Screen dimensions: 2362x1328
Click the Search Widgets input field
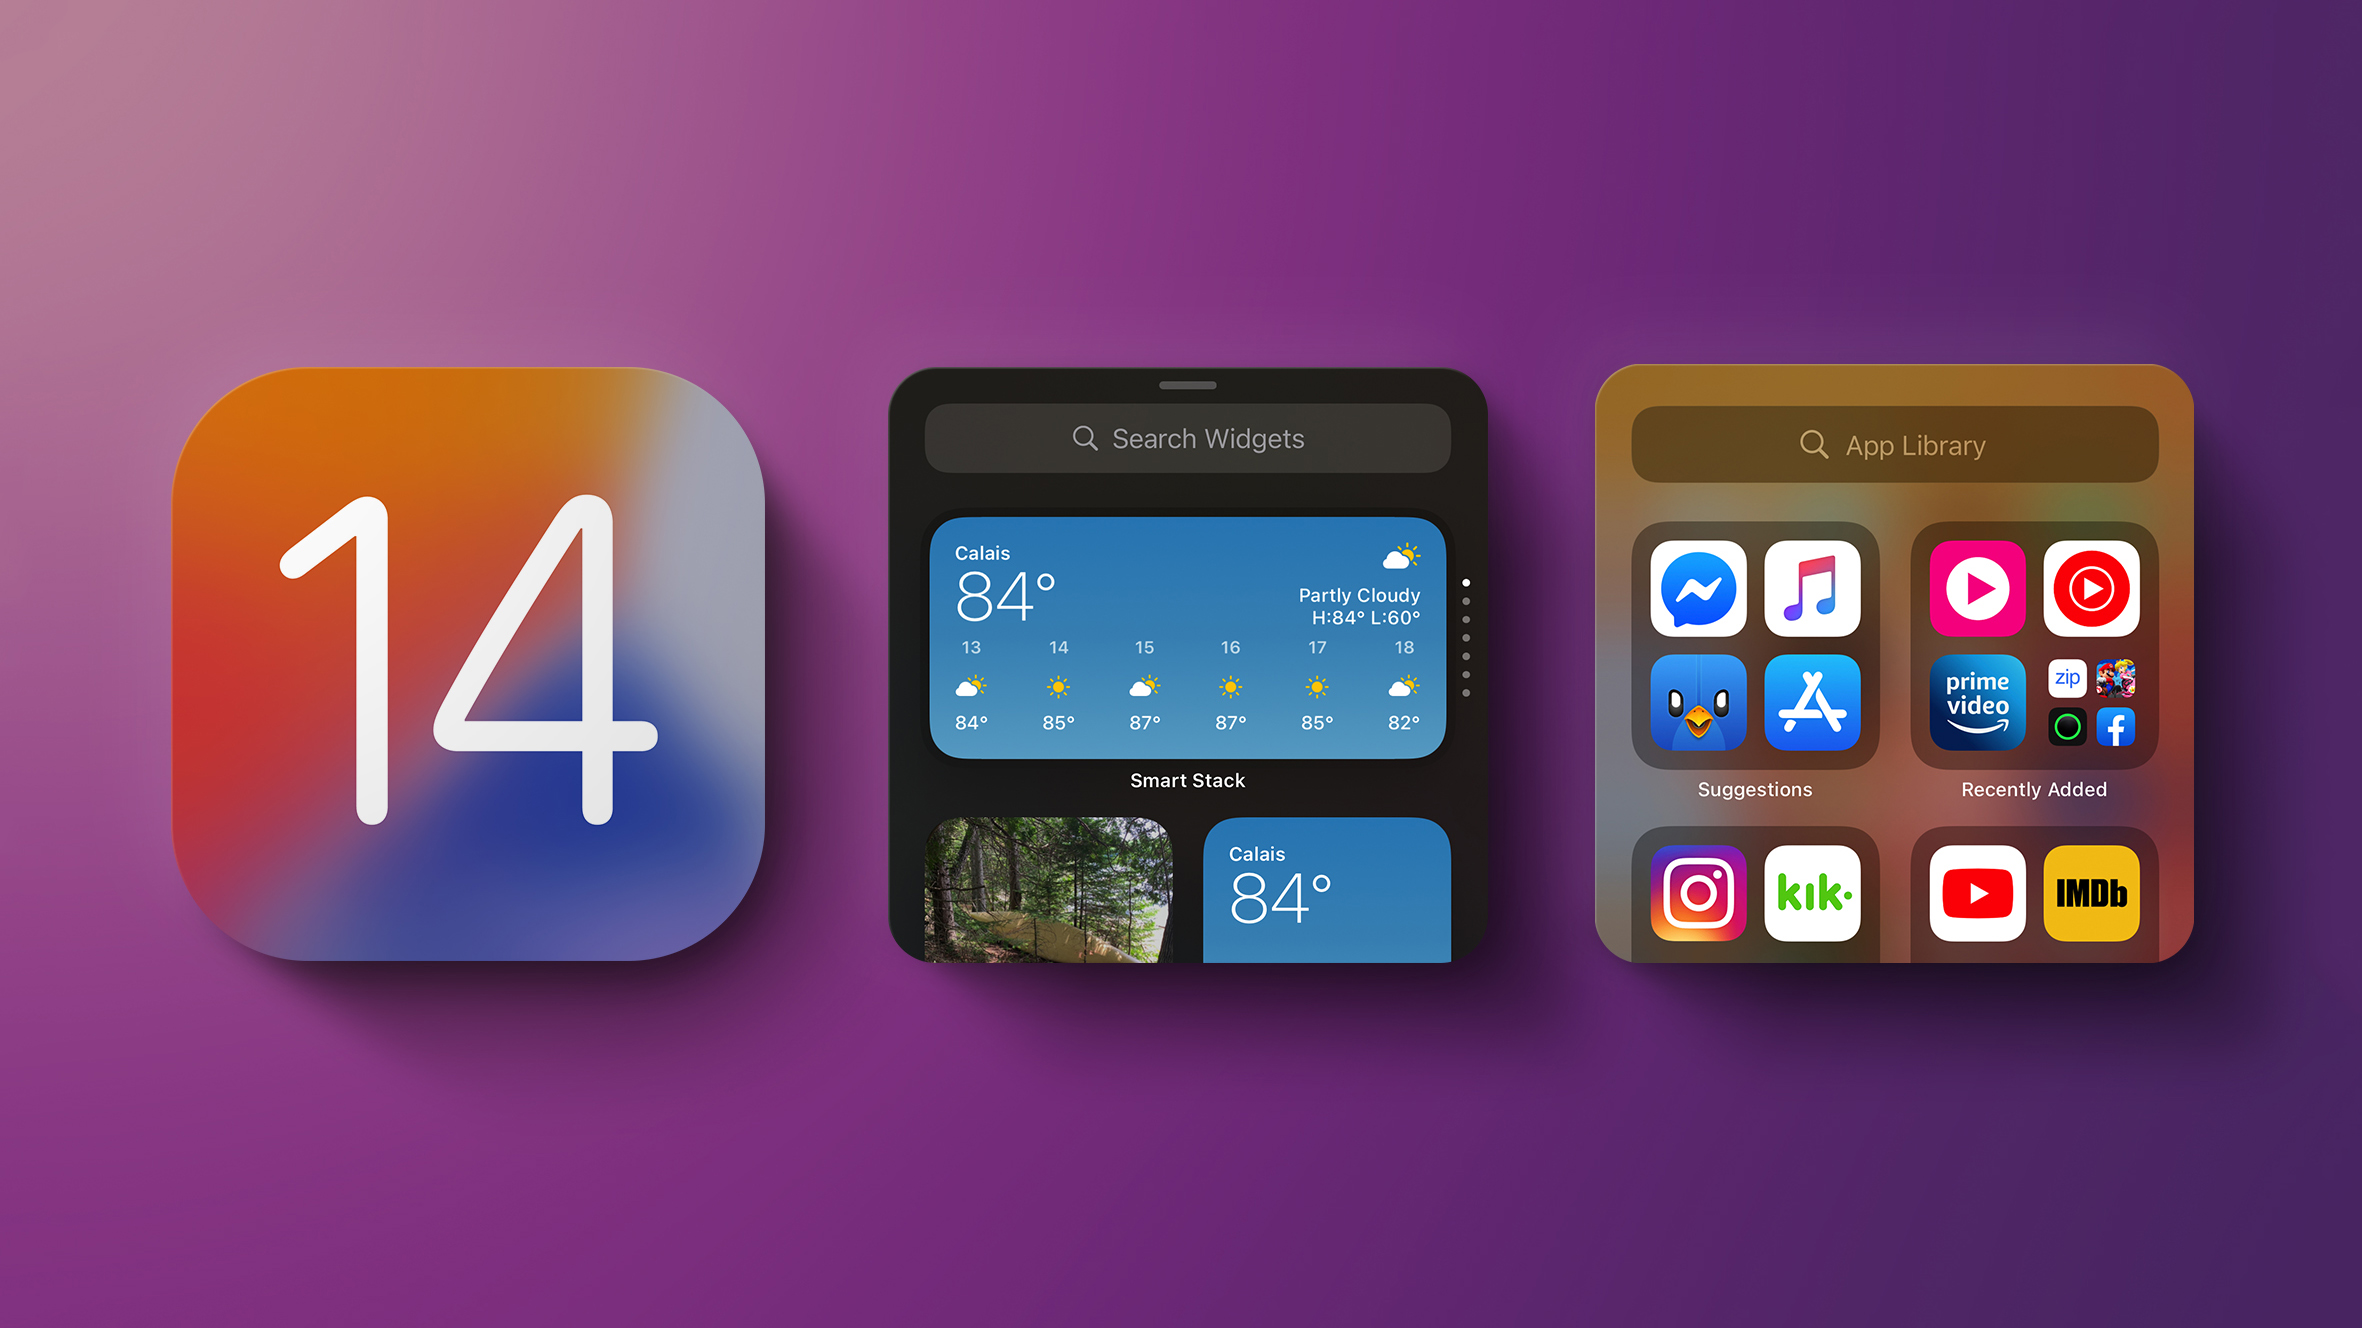tap(1184, 439)
